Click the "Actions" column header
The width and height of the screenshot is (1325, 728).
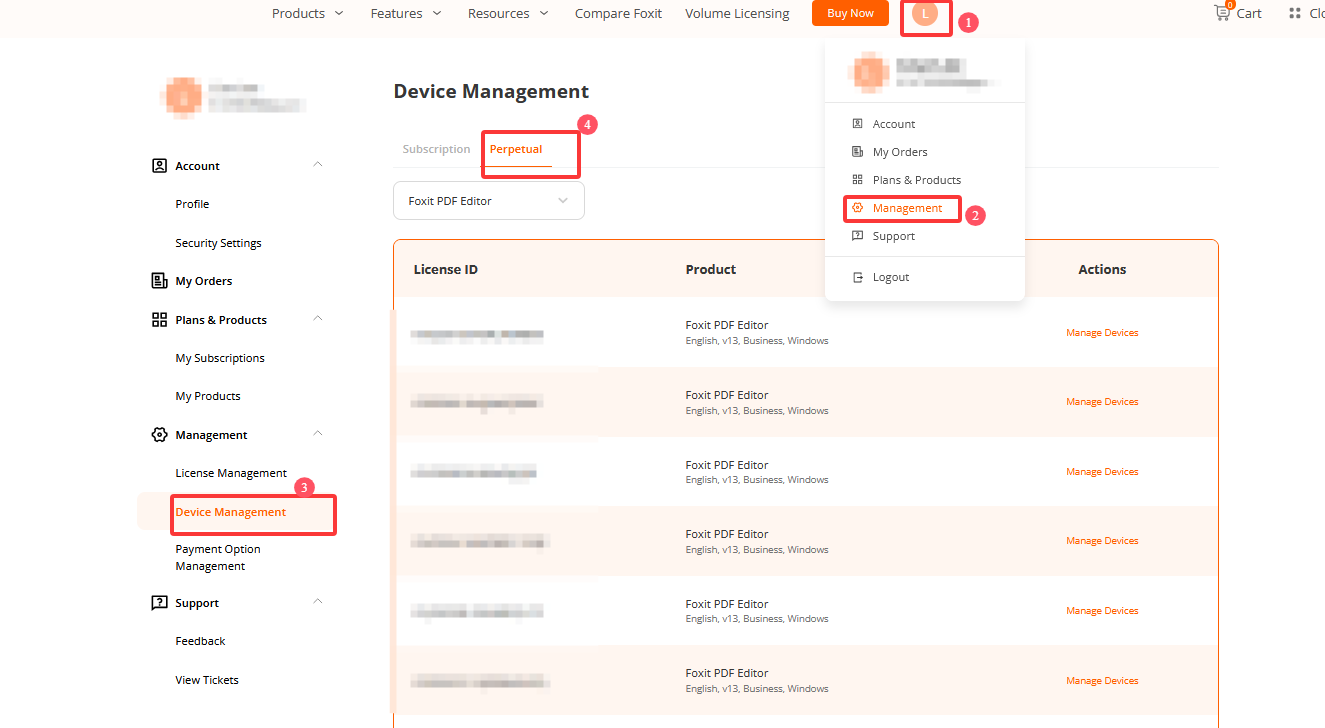coord(1102,269)
